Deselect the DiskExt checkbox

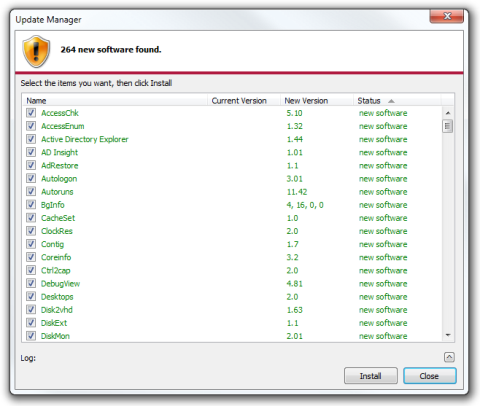tap(31, 323)
